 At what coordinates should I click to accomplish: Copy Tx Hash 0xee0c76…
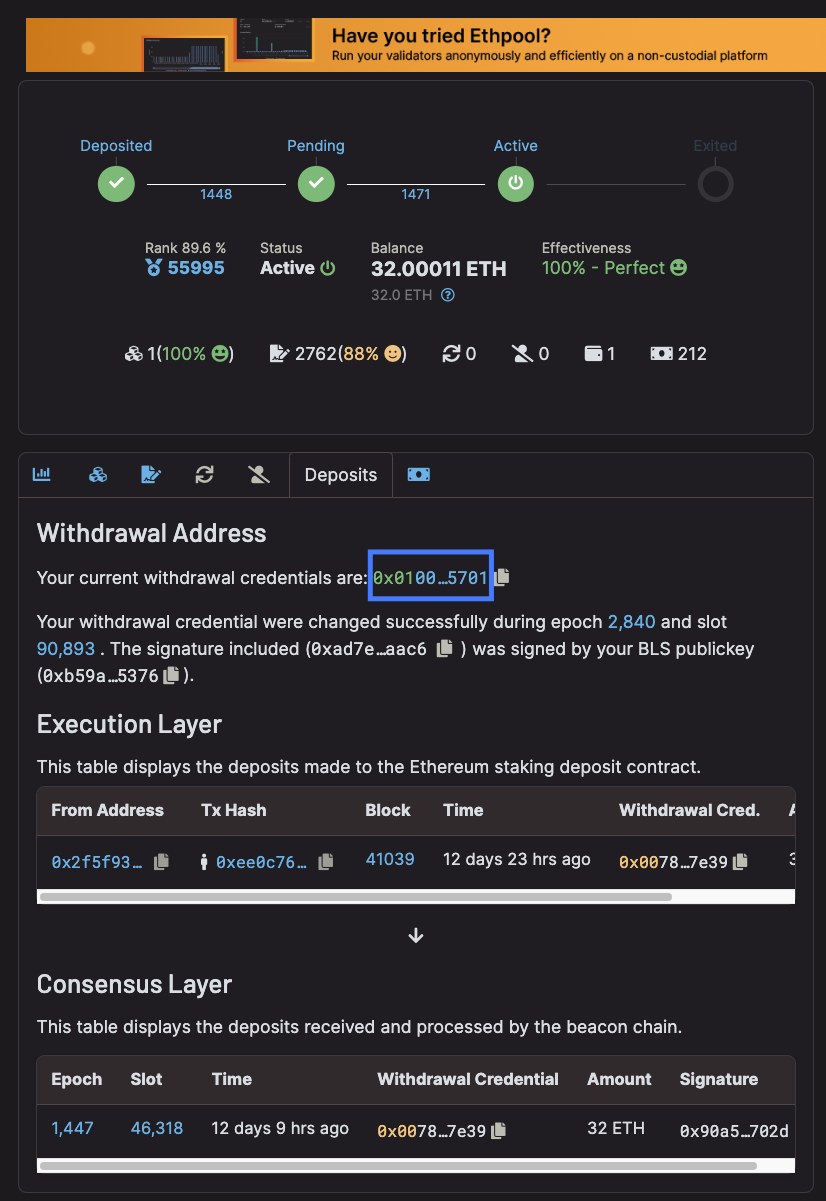pos(325,861)
